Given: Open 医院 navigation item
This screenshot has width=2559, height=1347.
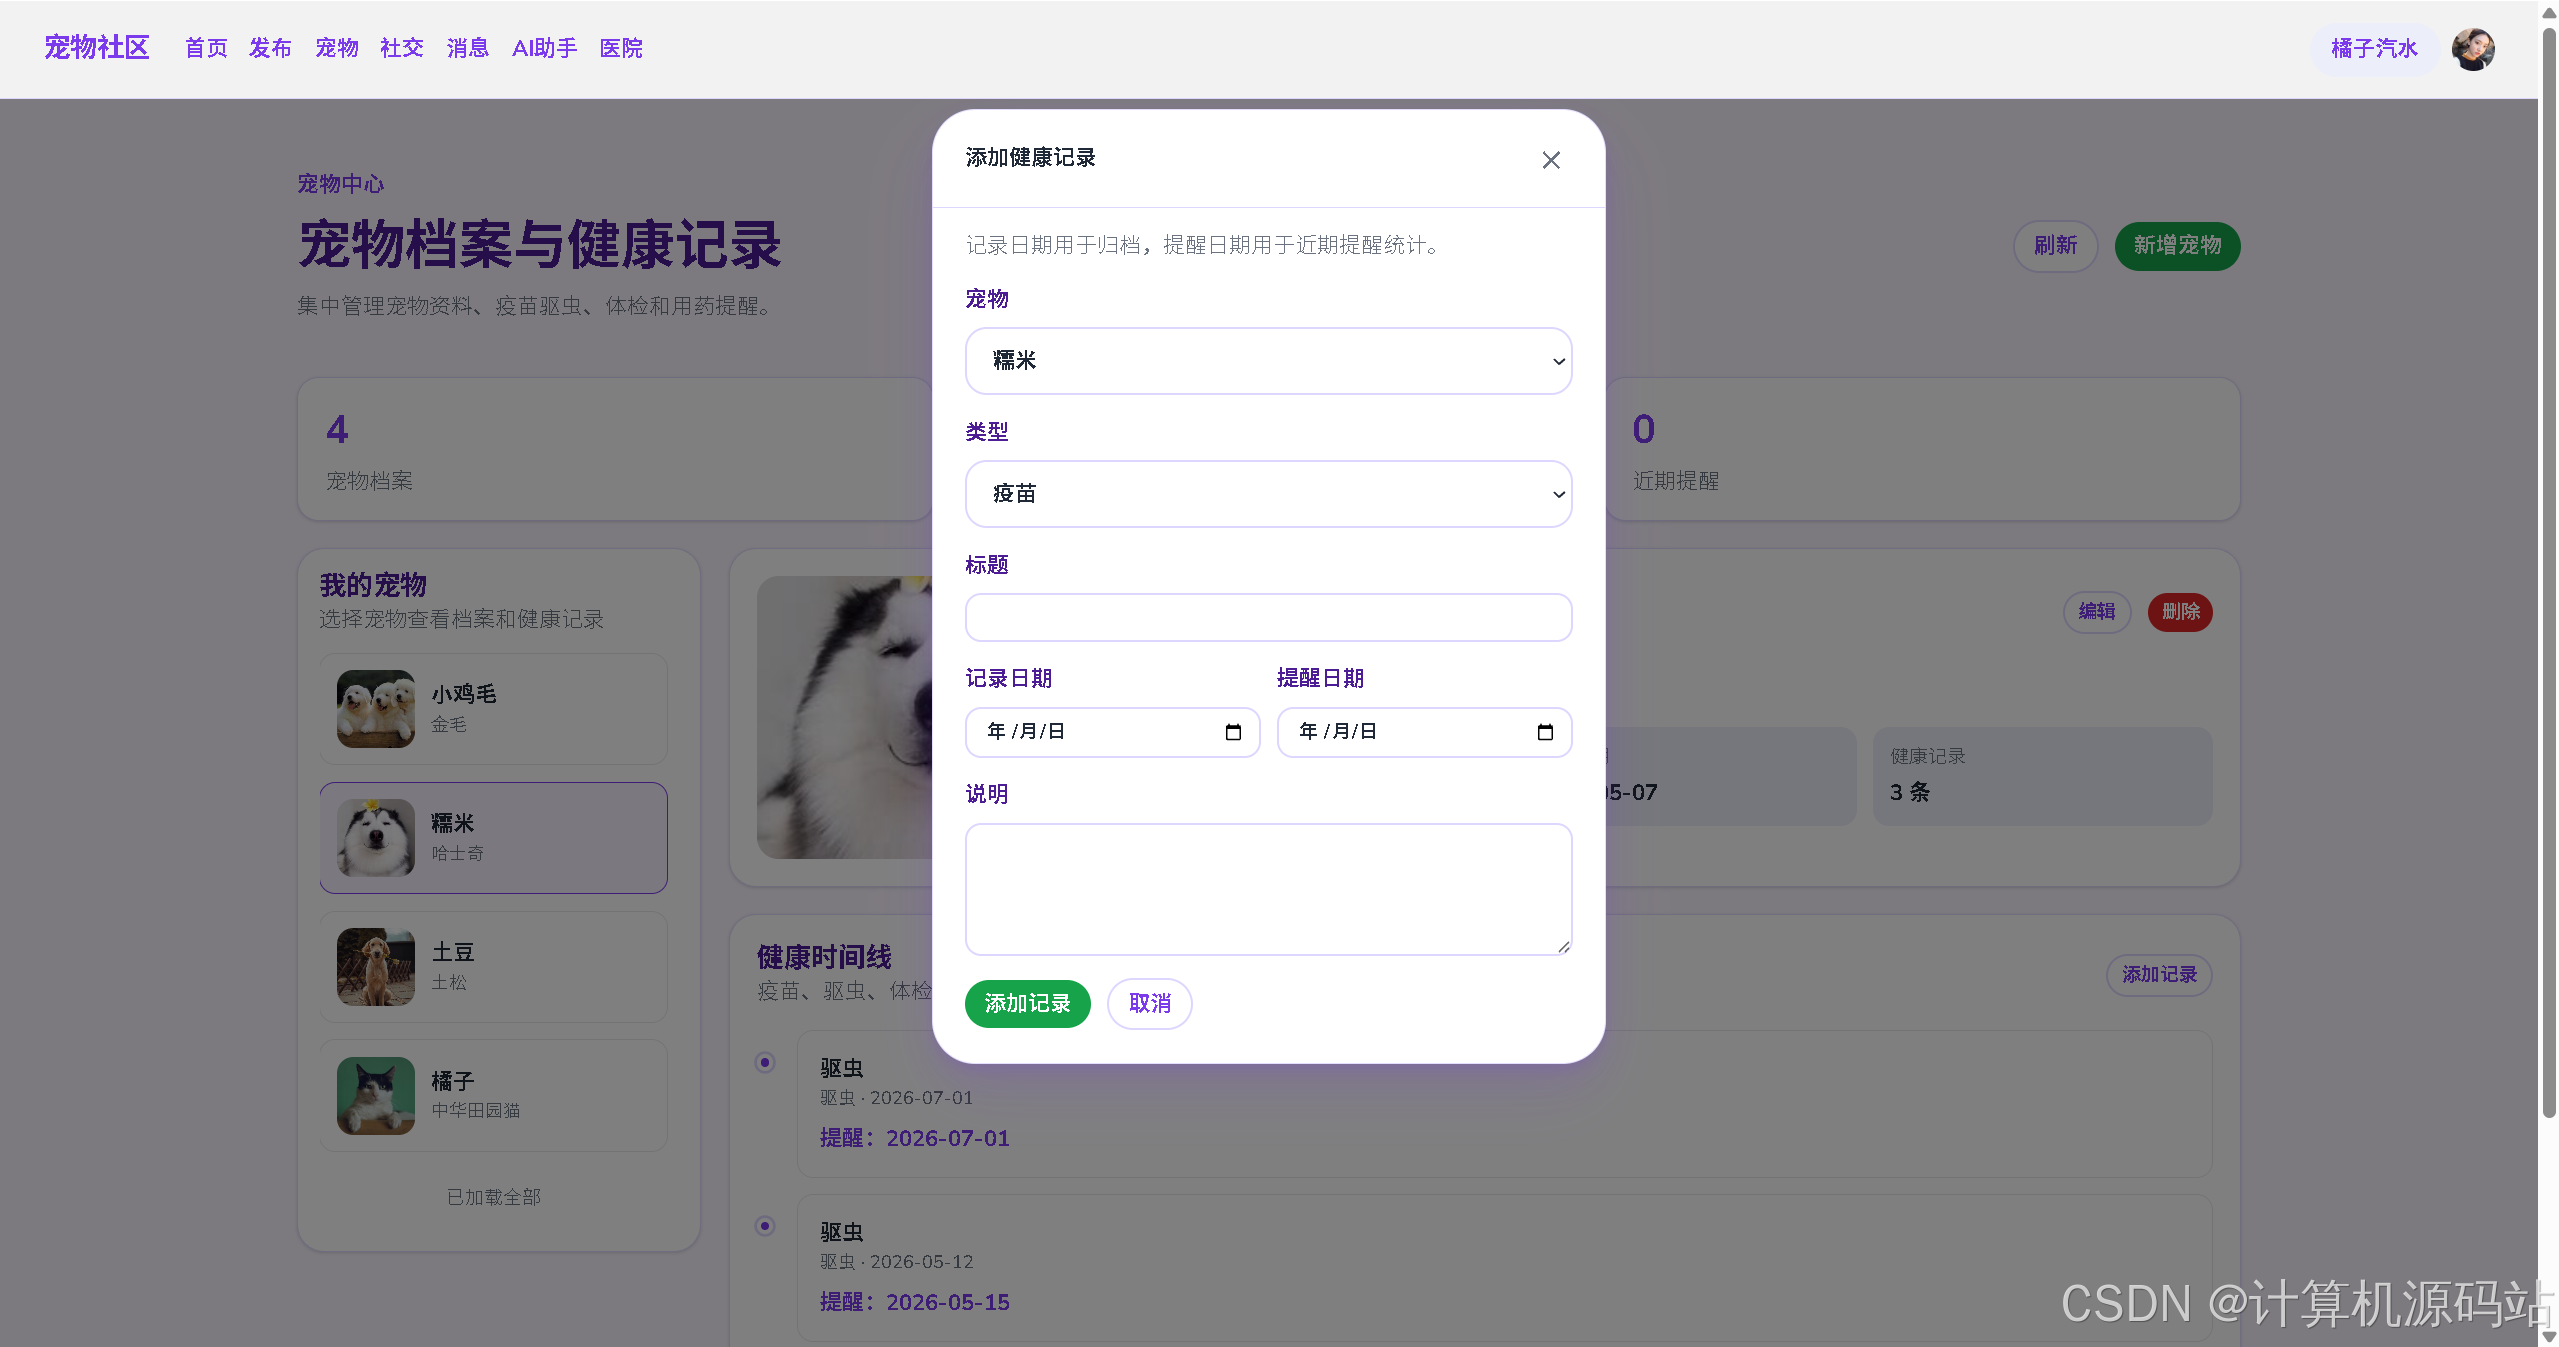Looking at the screenshot, I should coord(621,48).
